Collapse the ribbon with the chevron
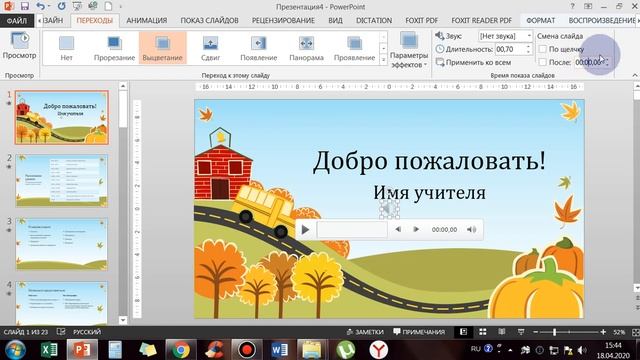The width and height of the screenshot is (640, 360). coord(635,75)
